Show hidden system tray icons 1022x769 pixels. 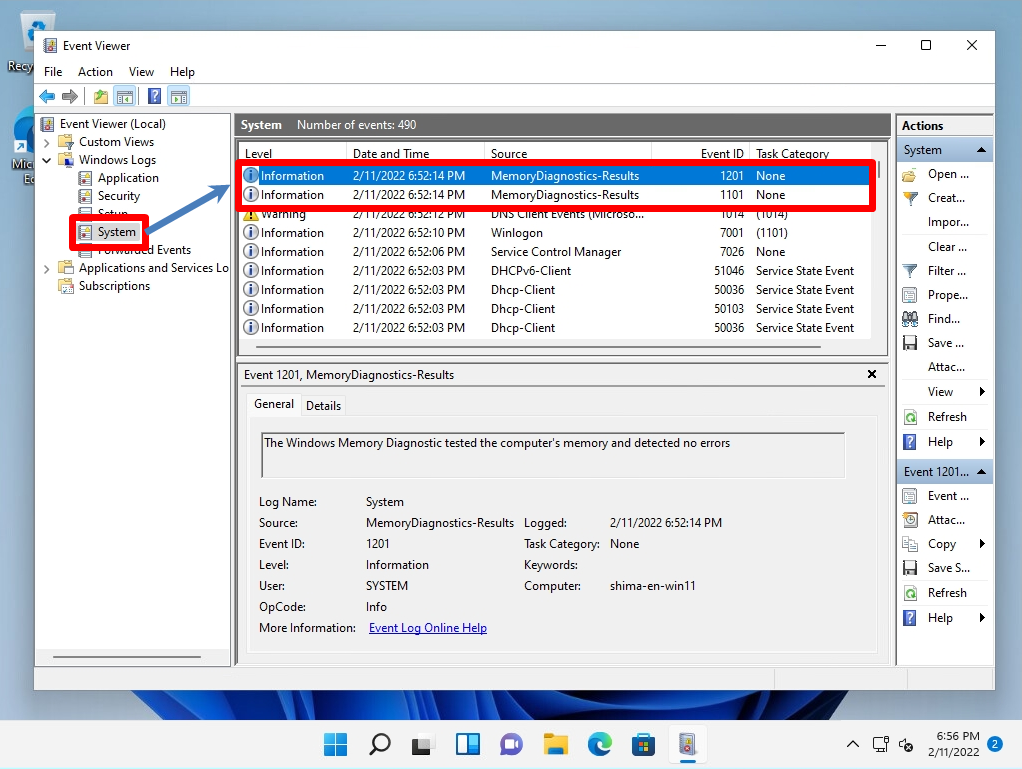853,744
